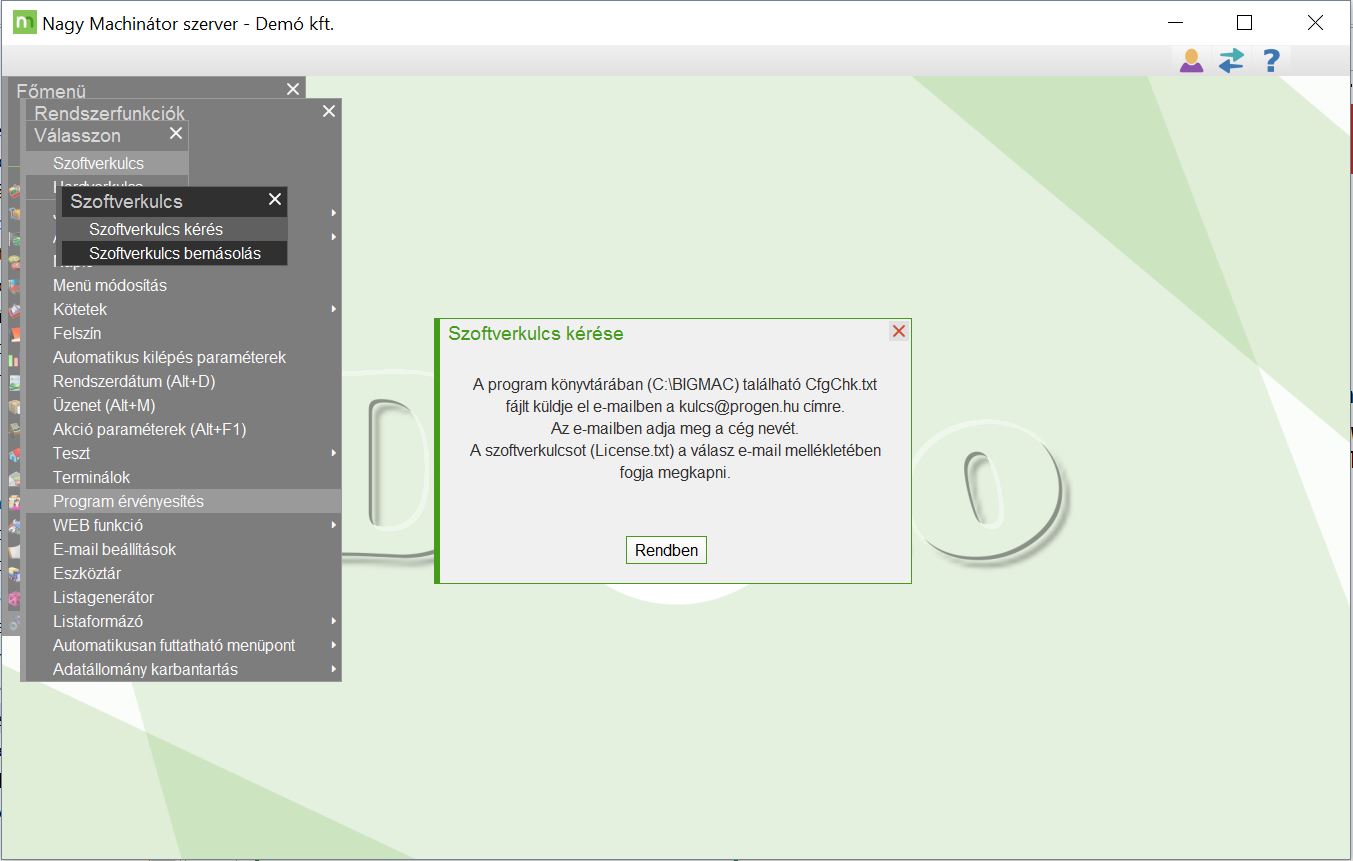This screenshot has width=1353, height=861.
Task: Select Program érvényesítés
Action: tap(181, 501)
